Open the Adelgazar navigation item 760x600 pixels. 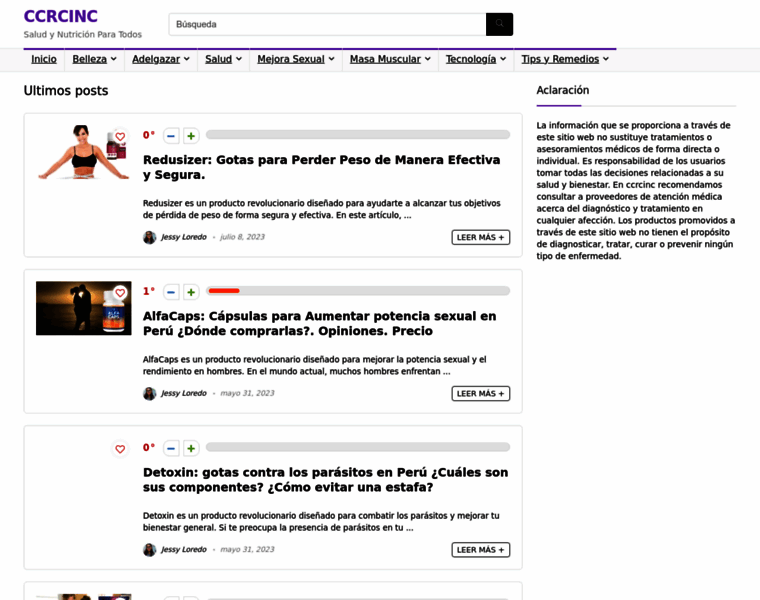156,59
